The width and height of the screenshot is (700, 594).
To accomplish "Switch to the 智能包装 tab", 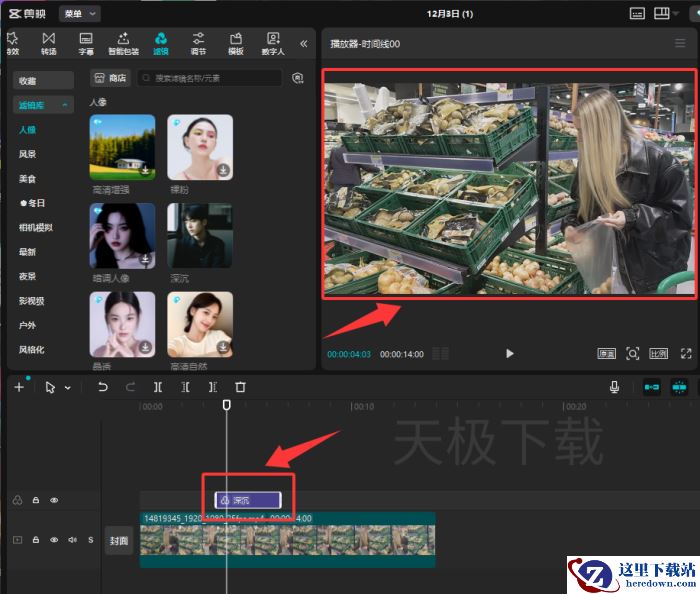I will [x=123, y=44].
